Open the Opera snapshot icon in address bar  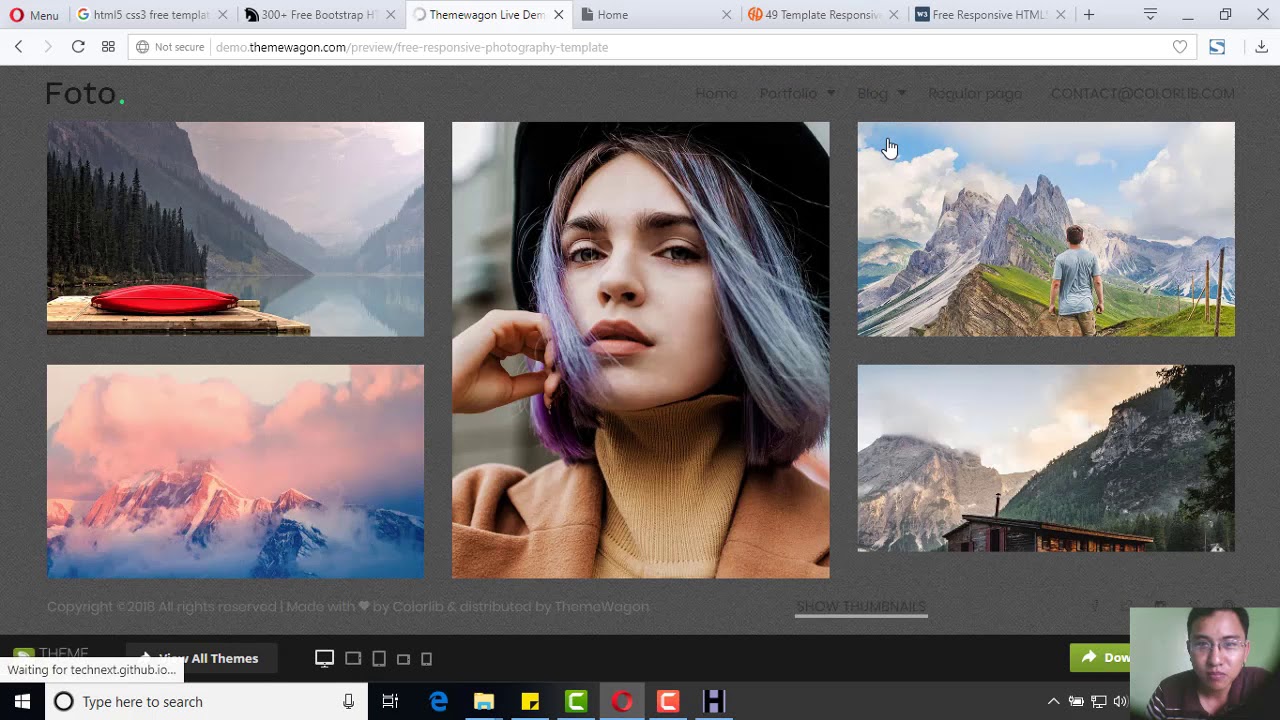tap(1217, 47)
